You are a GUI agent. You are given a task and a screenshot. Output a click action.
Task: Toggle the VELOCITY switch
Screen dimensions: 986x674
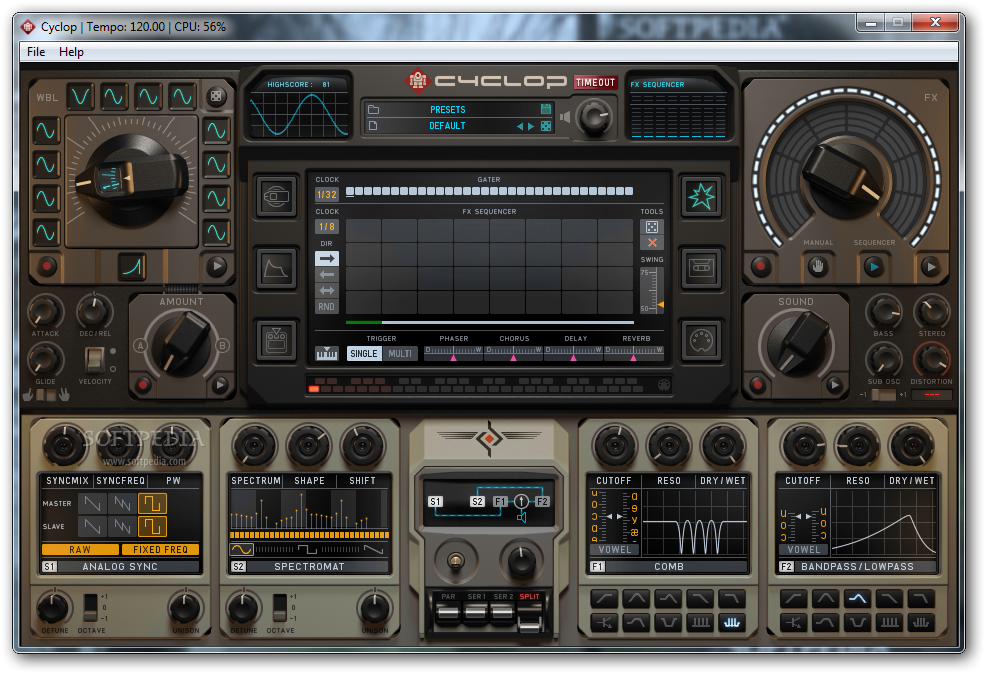coord(94,360)
